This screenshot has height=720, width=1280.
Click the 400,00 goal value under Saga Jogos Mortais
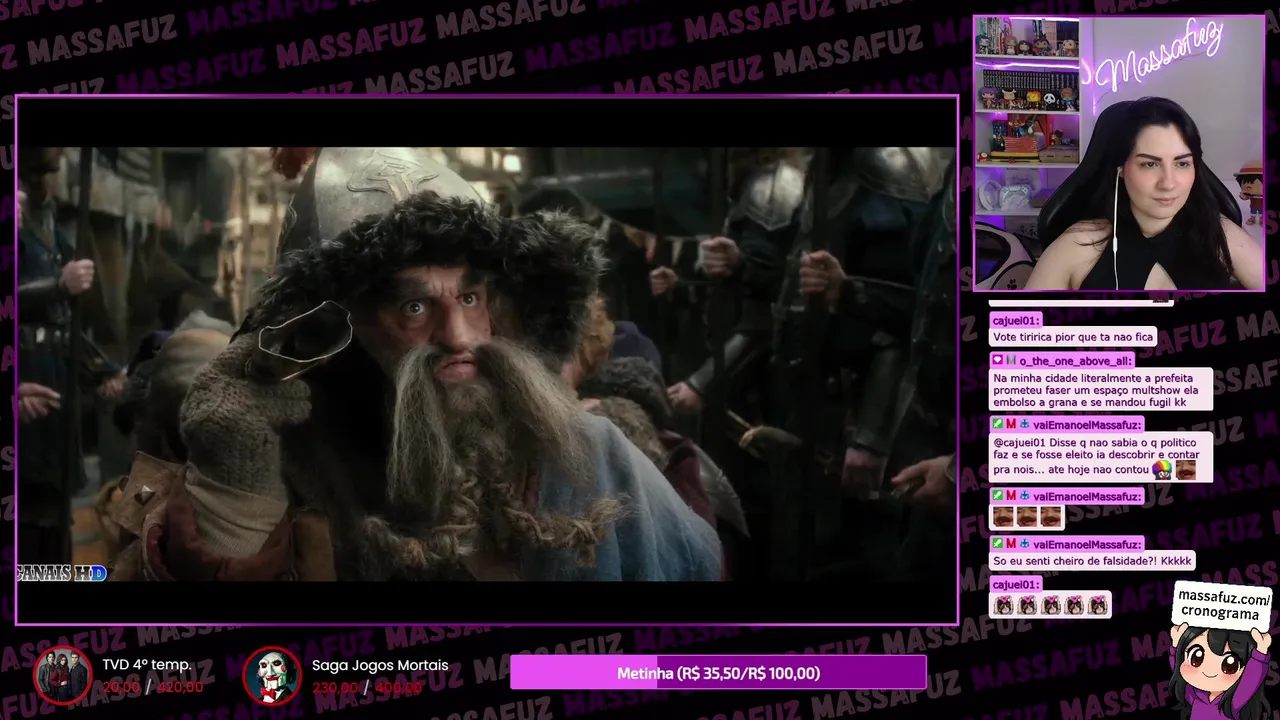click(x=398, y=687)
